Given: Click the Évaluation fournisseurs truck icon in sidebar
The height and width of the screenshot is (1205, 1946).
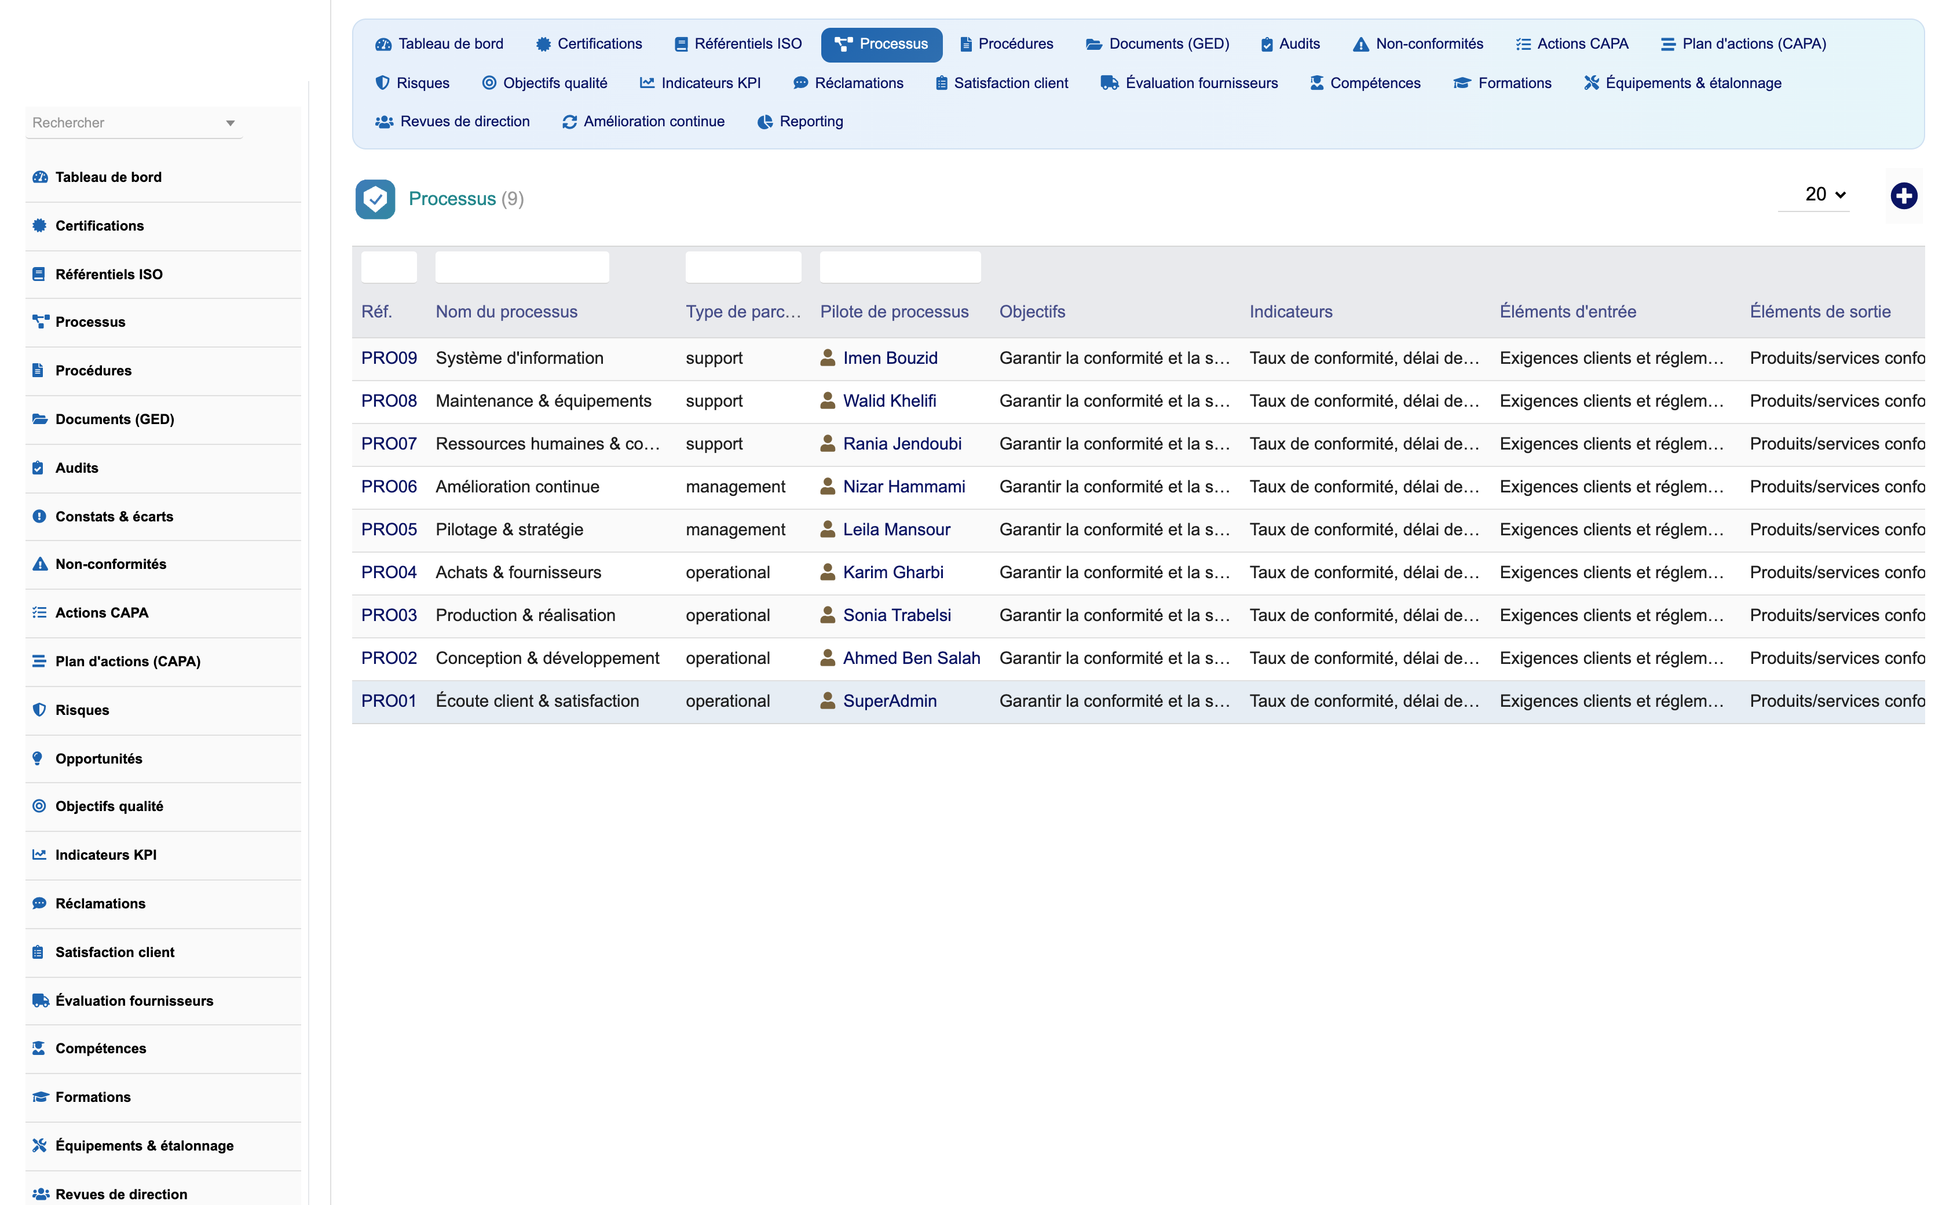Looking at the screenshot, I should 41,1001.
